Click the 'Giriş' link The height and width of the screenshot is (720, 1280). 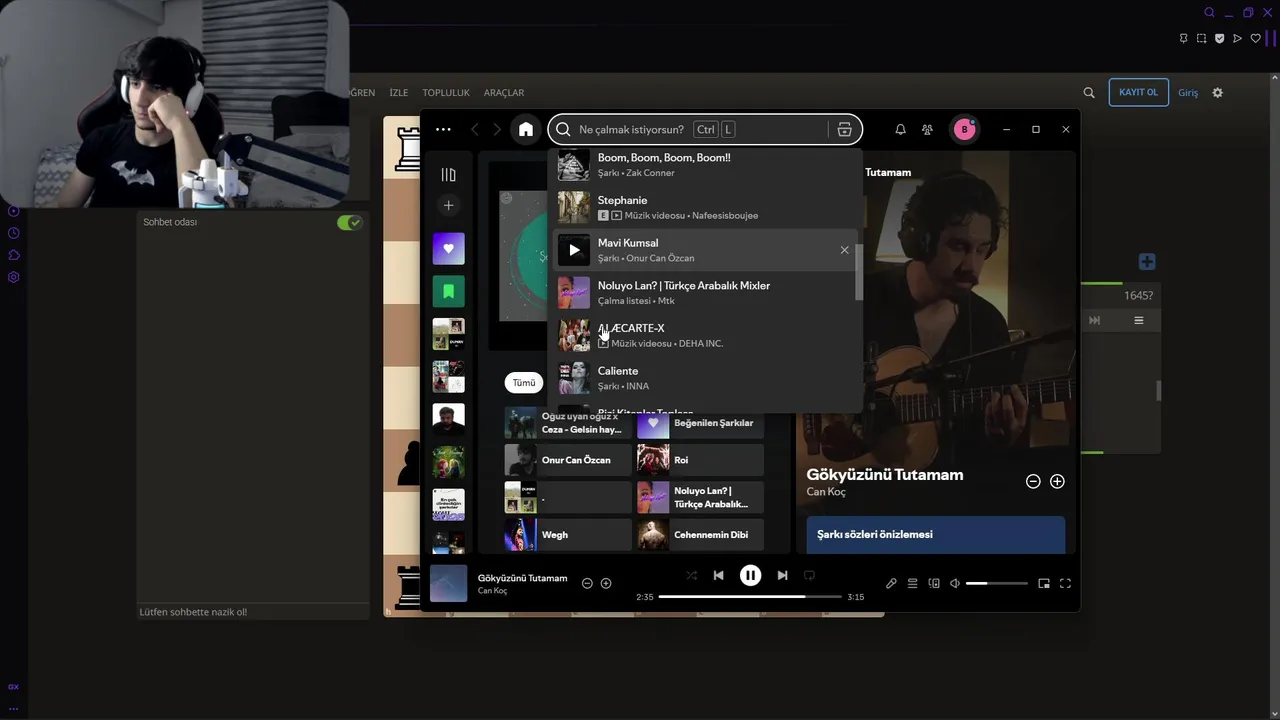pyautogui.click(x=1188, y=93)
